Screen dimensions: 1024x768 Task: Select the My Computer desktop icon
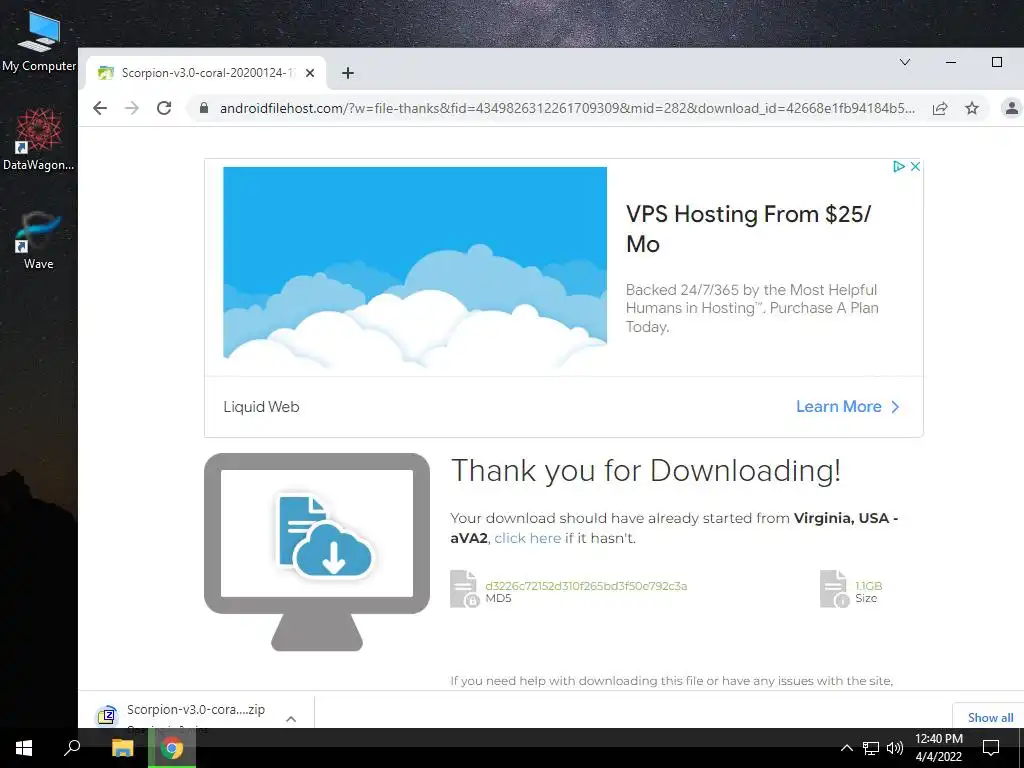click(39, 41)
